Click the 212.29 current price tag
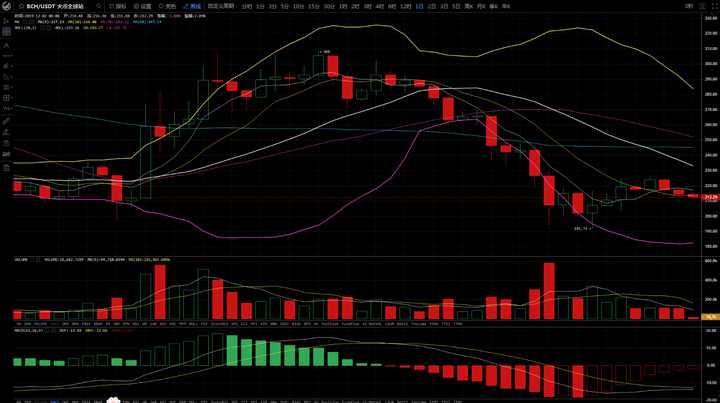 pyautogui.click(x=710, y=197)
